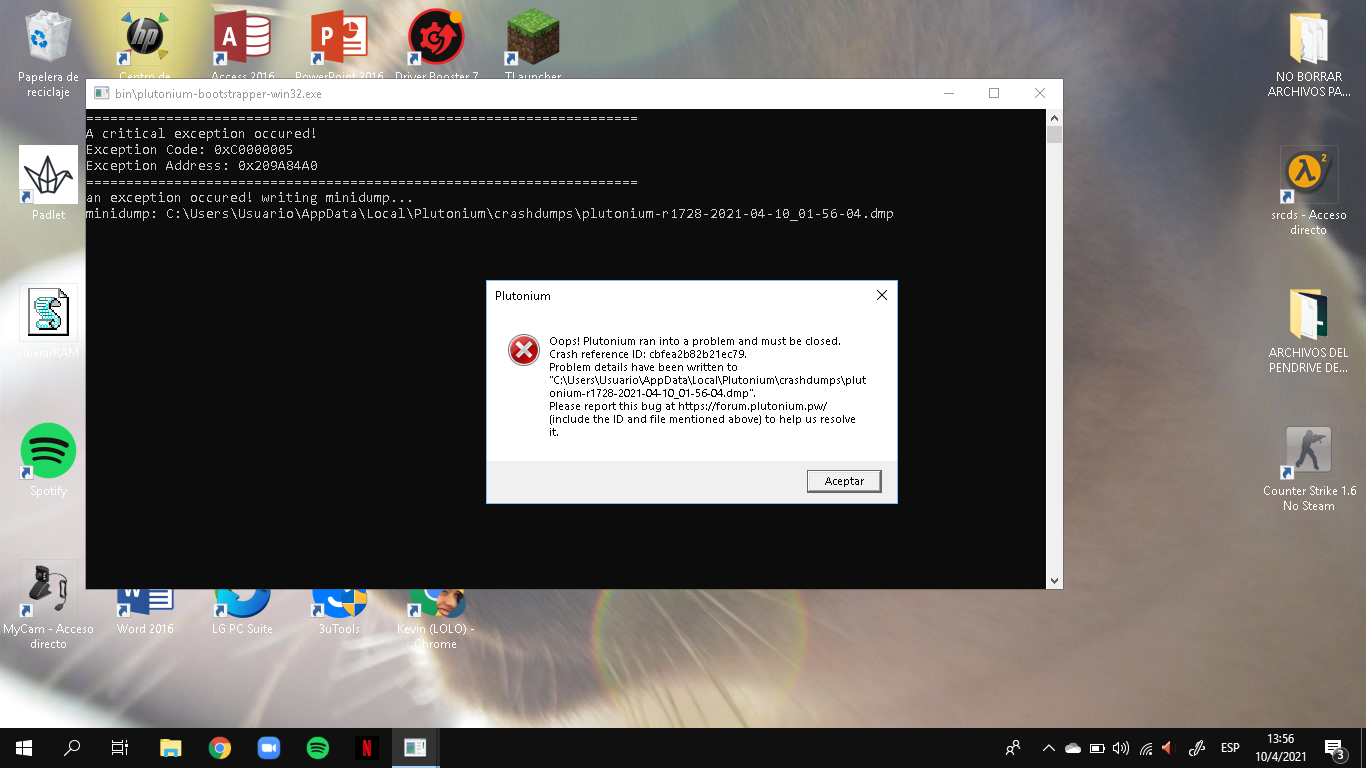Open Google Chrome from the taskbar
1366x768 pixels.
click(220, 748)
